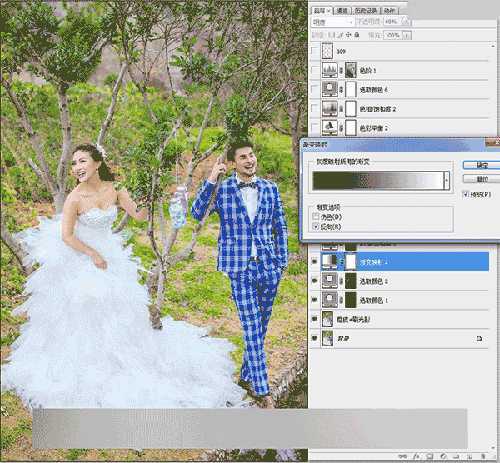Viewport: 500px width, 463px height.
Task: Expand the opacity slider arrow
Action: pos(406,22)
